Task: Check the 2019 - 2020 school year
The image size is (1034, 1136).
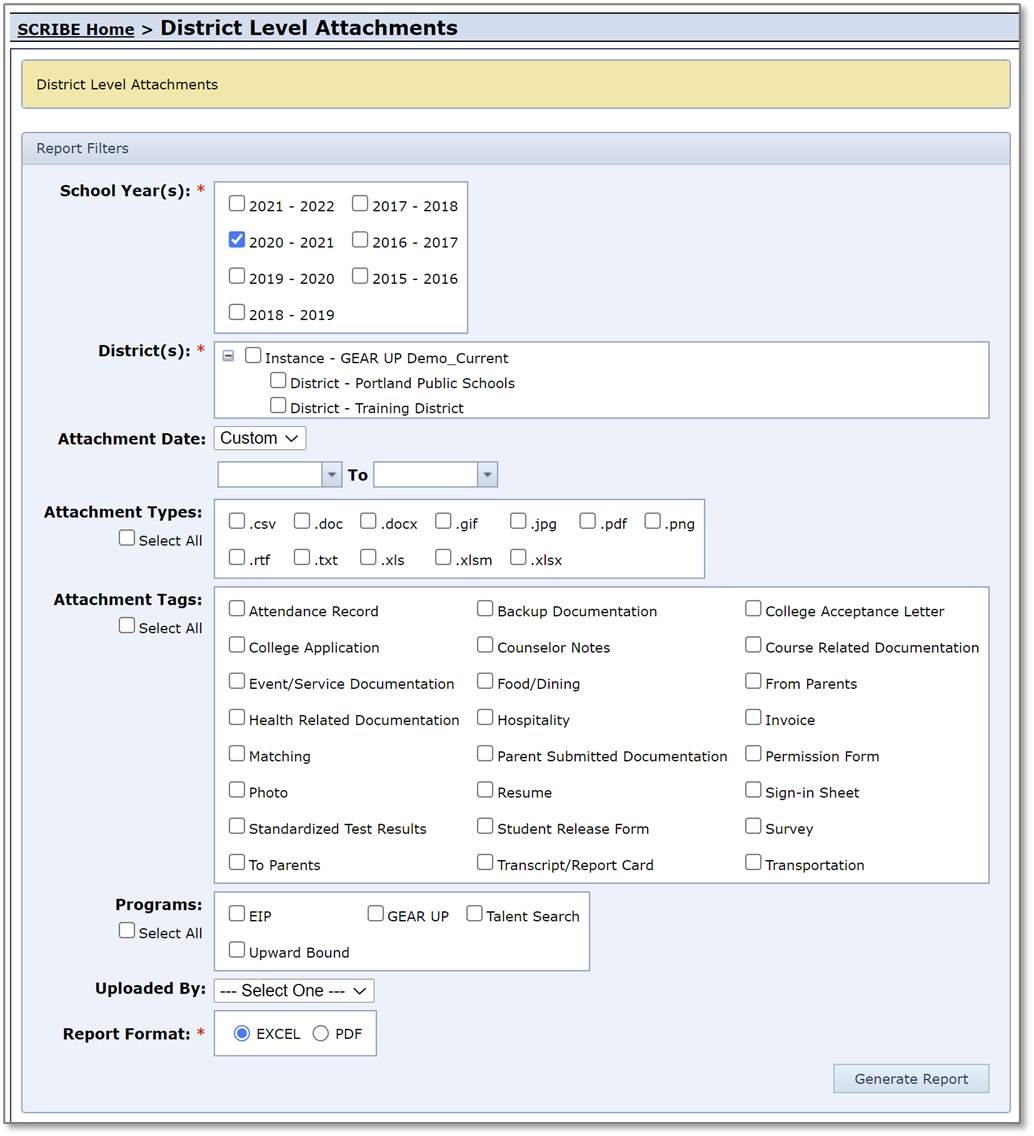Action: tap(237, 276)
